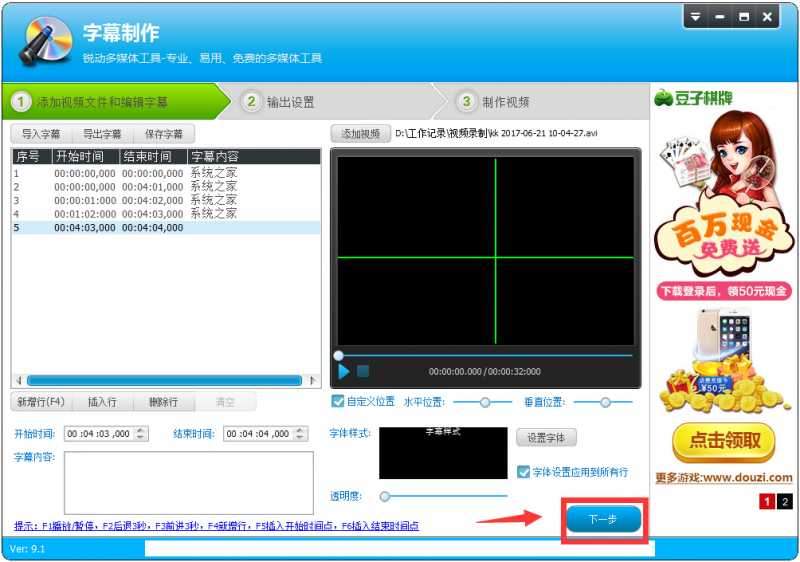Screen dimensions: 800x562
Task: Click the 结束时间 spinner arrows
Action: click(300, 433)
